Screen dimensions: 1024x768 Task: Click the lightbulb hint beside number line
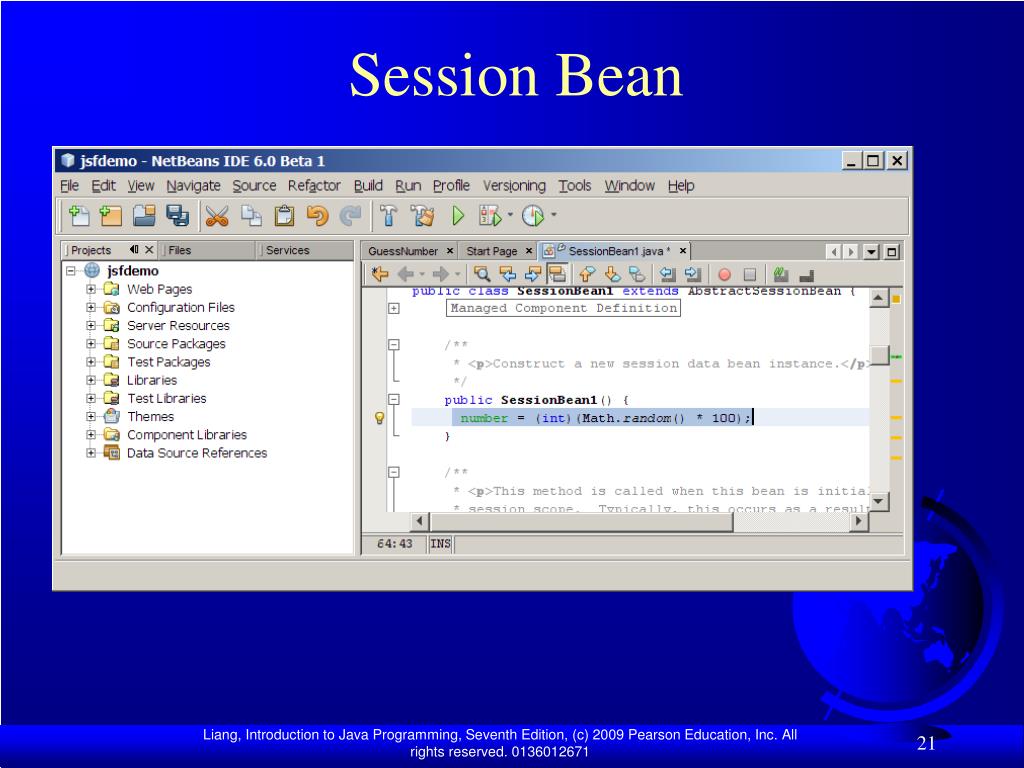(379, 418)
